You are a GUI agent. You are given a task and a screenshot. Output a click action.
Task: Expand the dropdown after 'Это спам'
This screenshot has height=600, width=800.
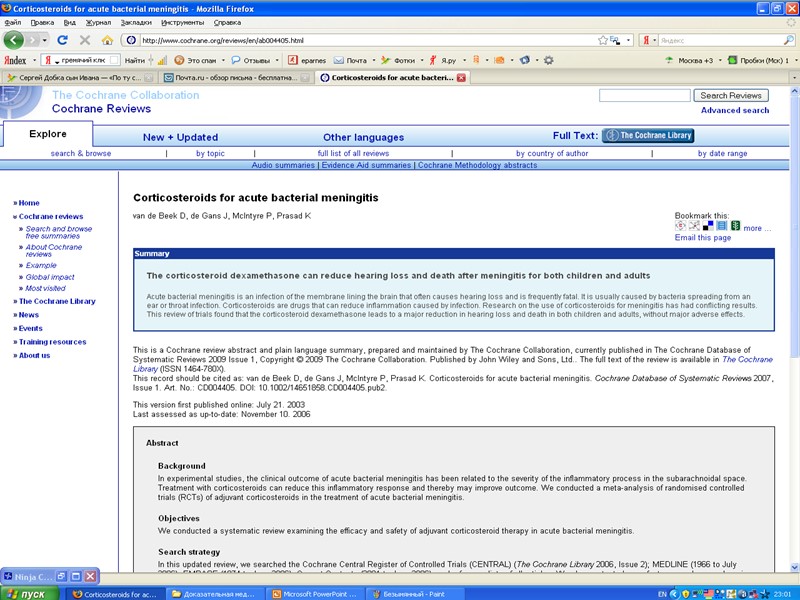tap(223, 60)
